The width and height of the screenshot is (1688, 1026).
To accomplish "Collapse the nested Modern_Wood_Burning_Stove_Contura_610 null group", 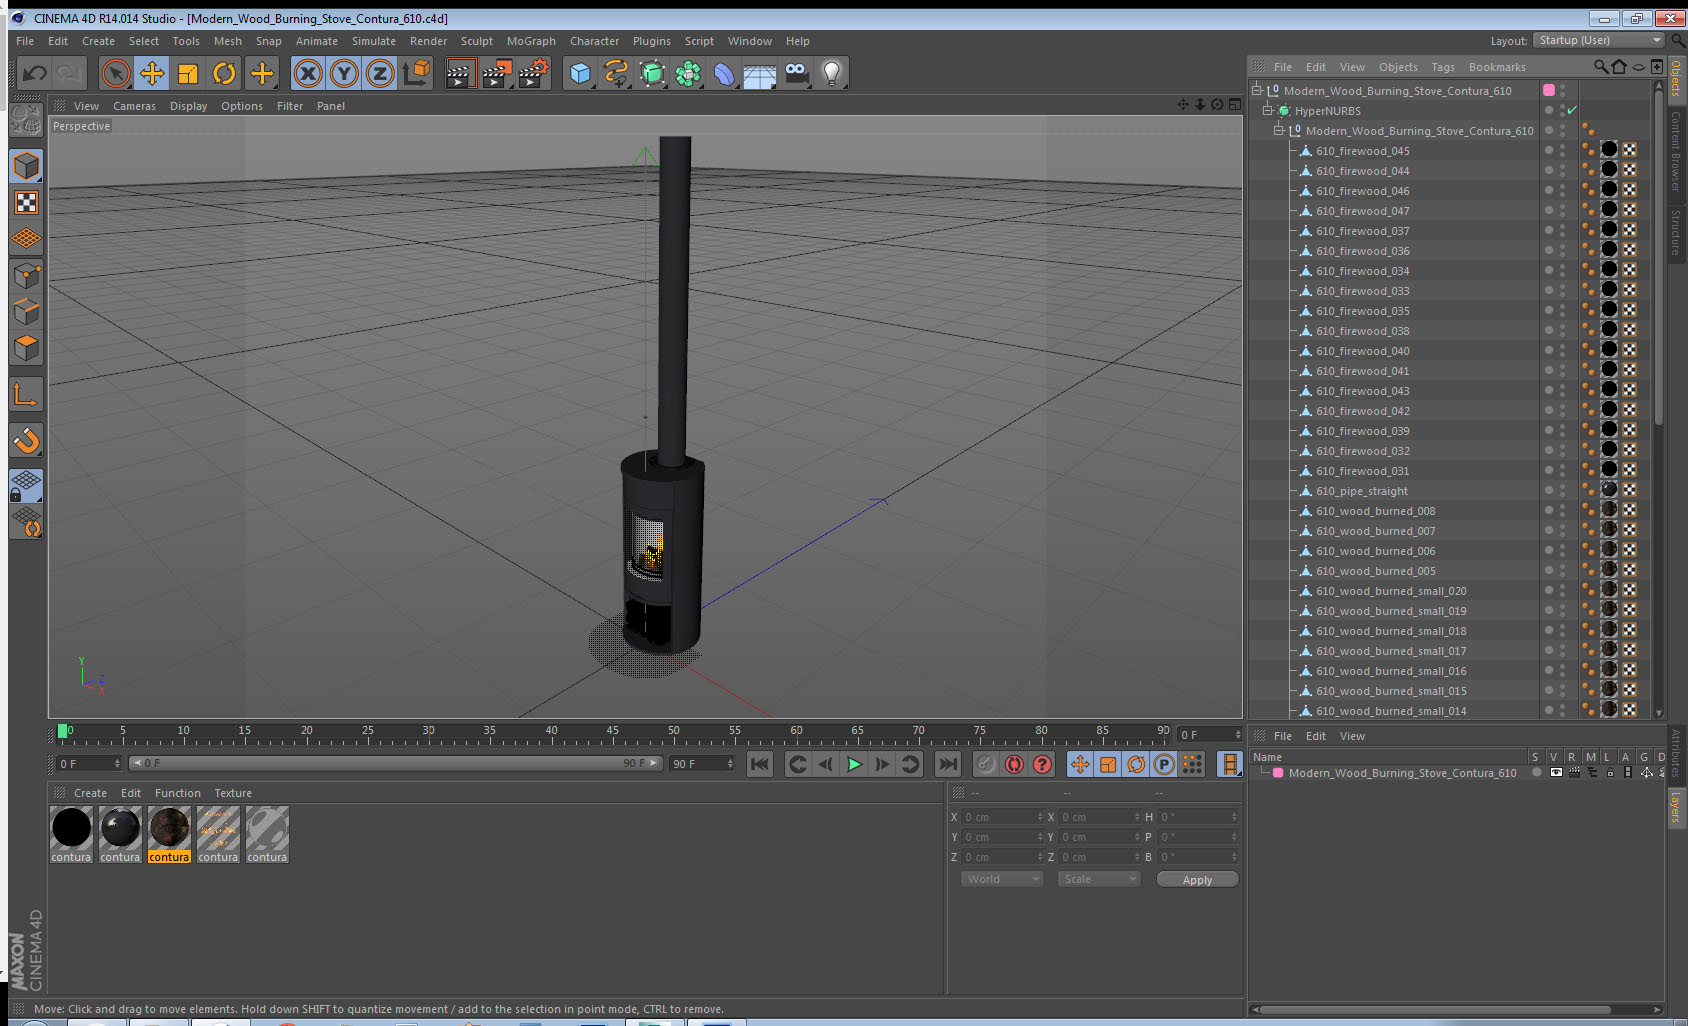I will click(1279, 131).
